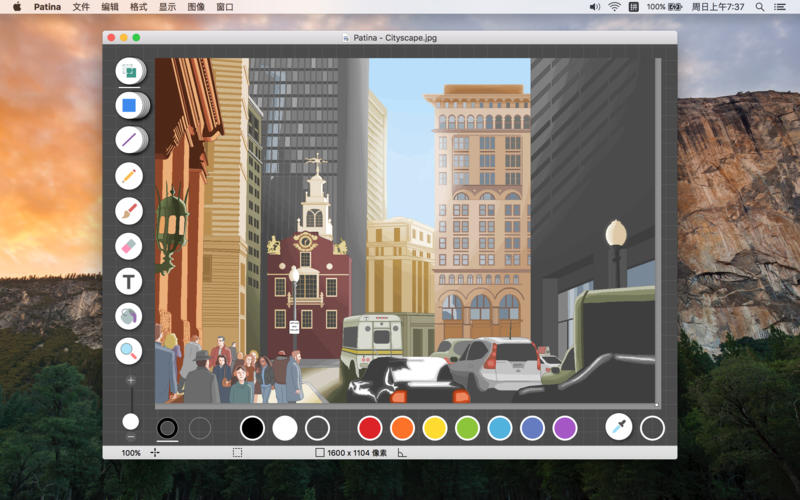800x500 pixels.
Task: Select the blue rectangle shape tool
Action: click(x=128, y=105)
